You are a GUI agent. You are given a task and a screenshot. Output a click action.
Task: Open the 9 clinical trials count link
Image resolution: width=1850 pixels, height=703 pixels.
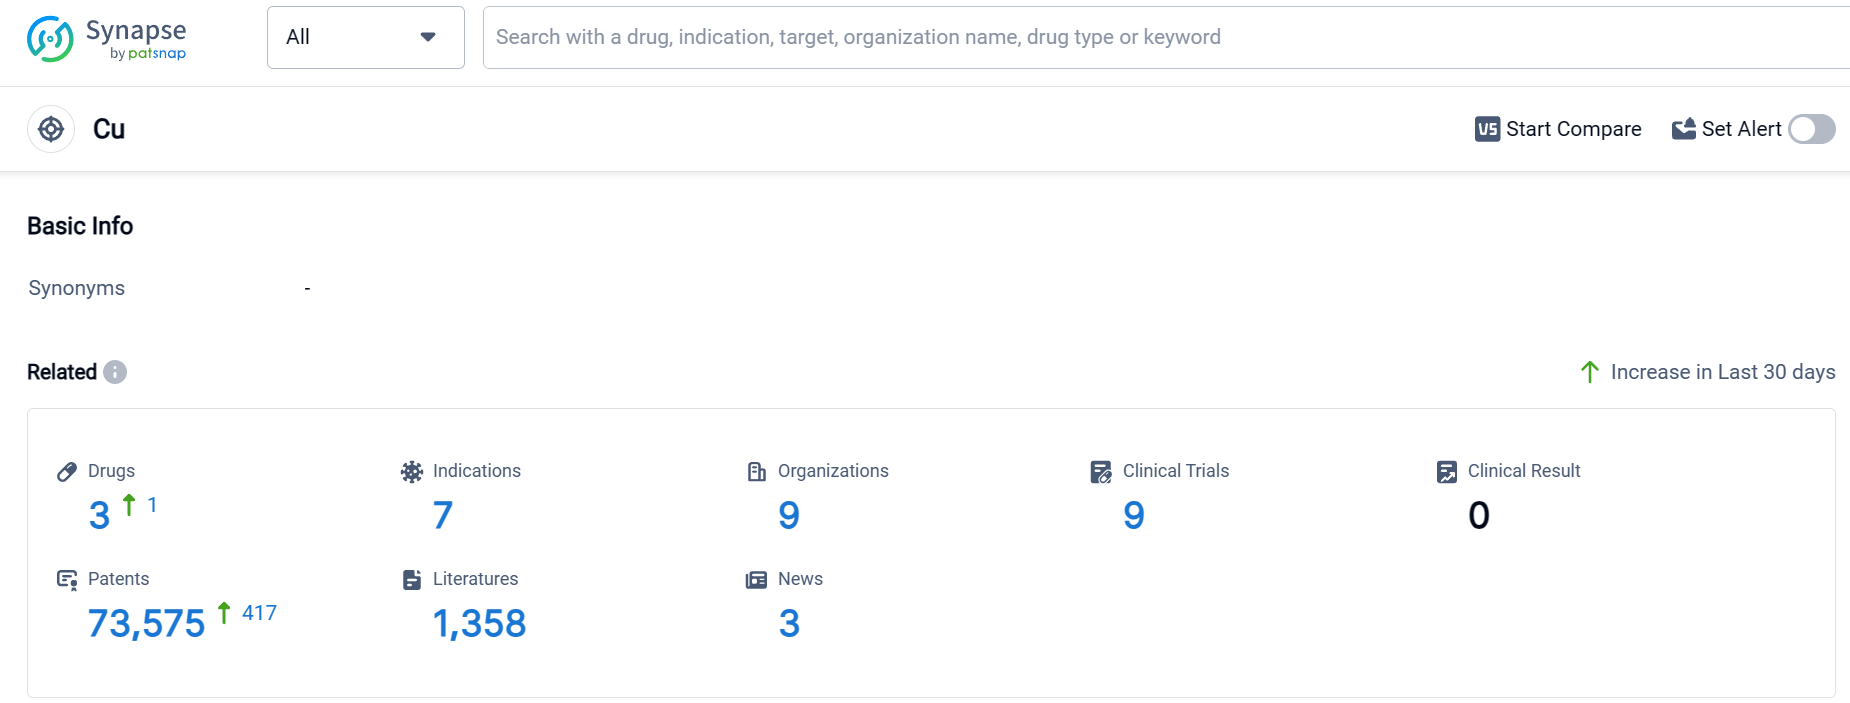click(1133, 516)
